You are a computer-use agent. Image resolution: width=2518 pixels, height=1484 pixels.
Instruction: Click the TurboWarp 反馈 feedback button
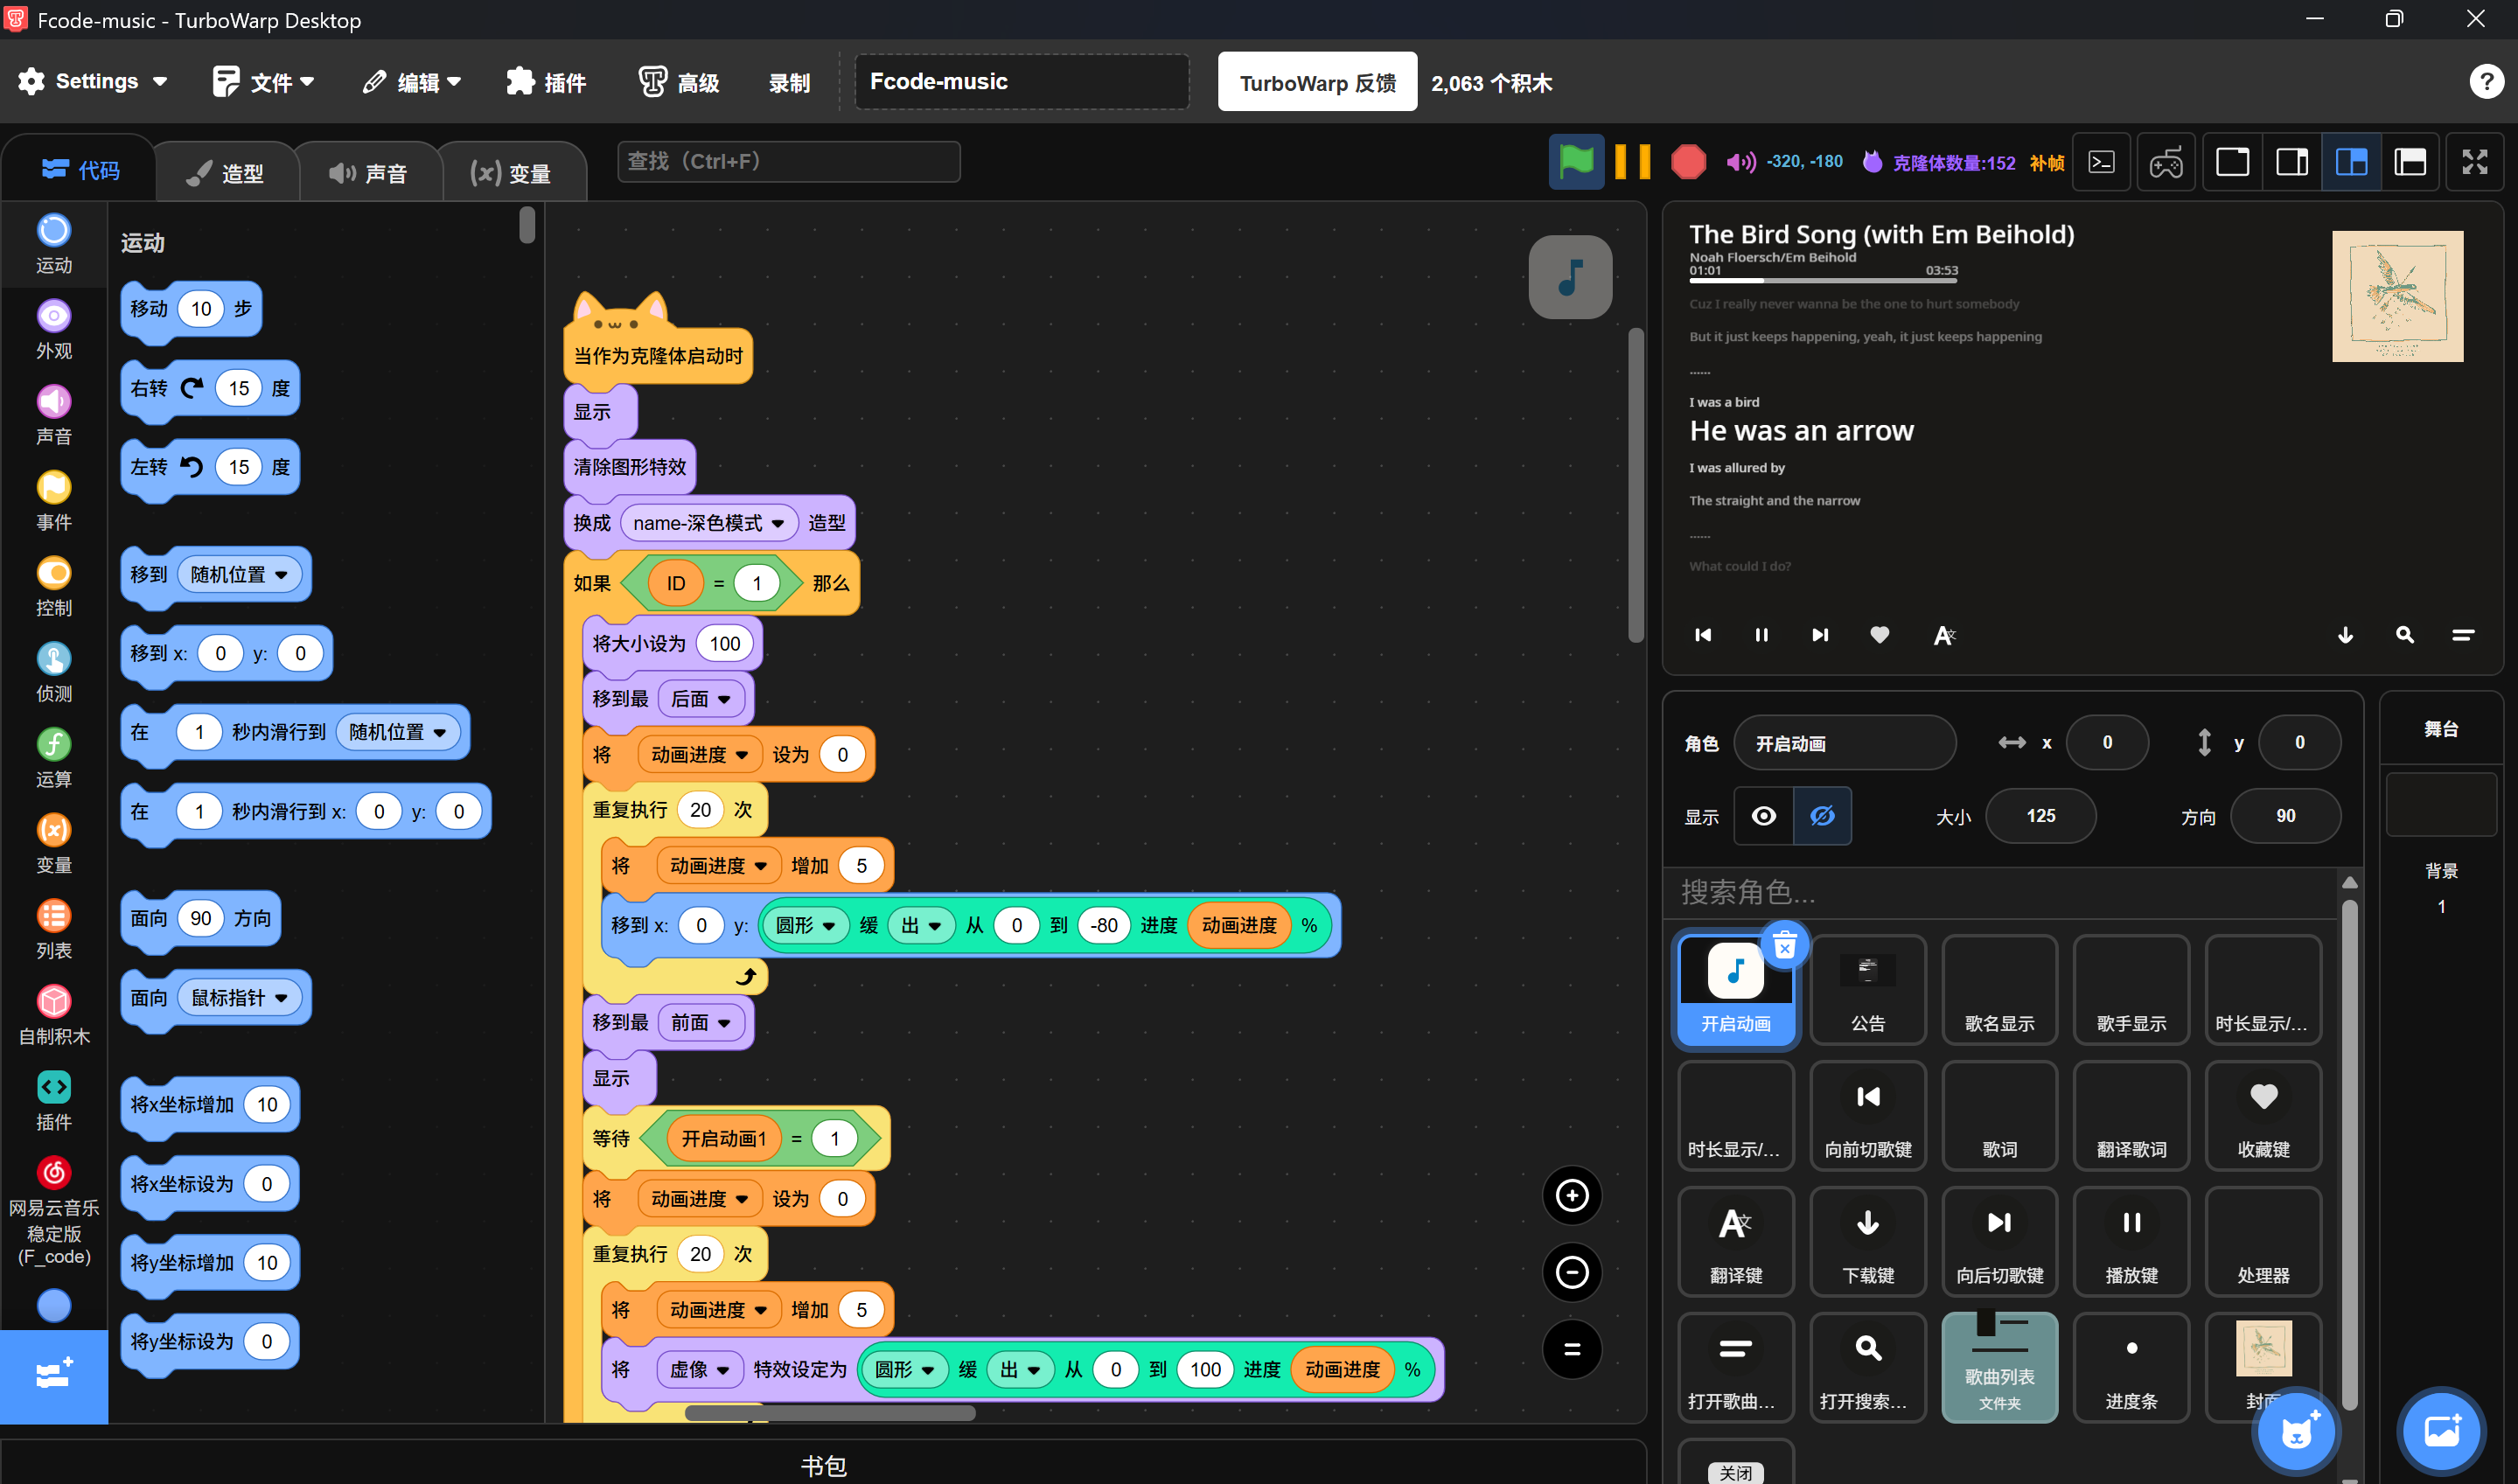(x=1317, y=82)
